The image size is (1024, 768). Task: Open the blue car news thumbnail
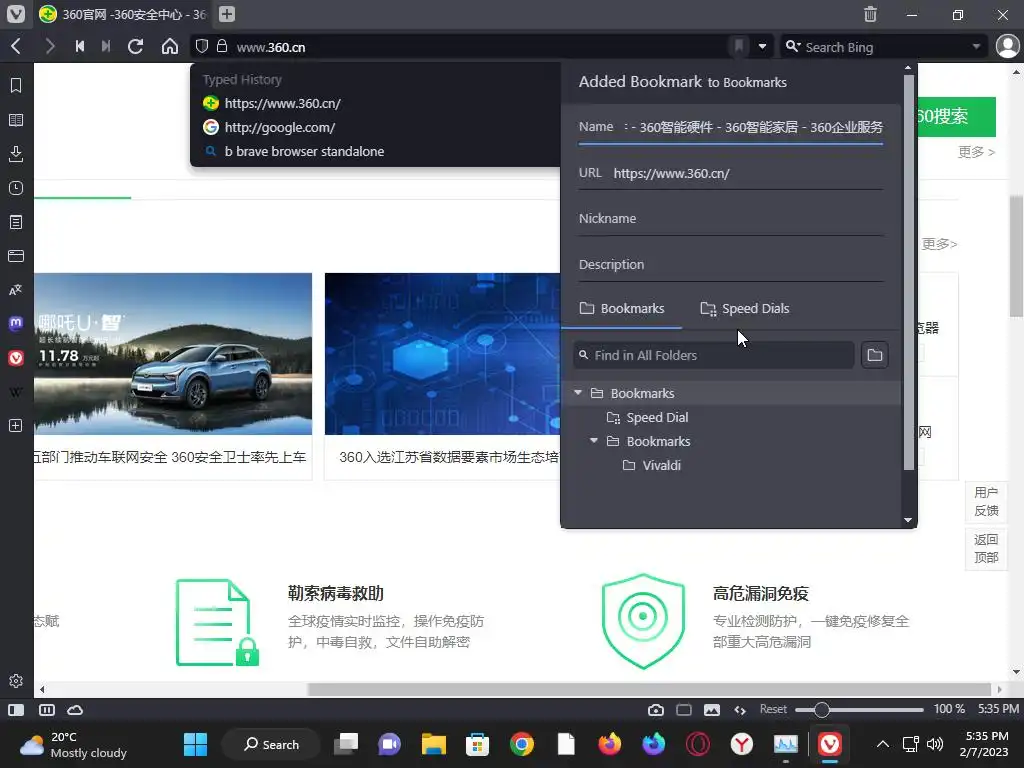pos(172,353)
